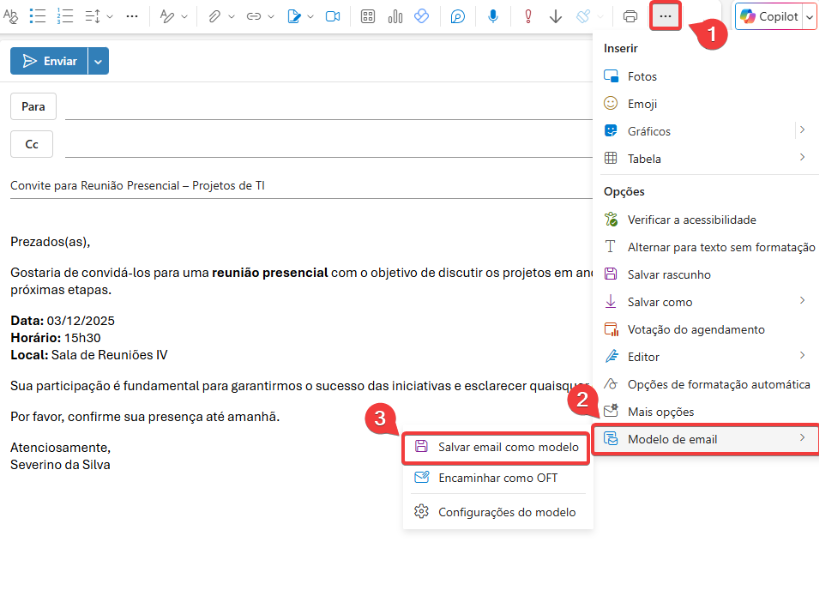Click the bar chart poll icon
Screen dimensions: 819x615
(394, 16)
